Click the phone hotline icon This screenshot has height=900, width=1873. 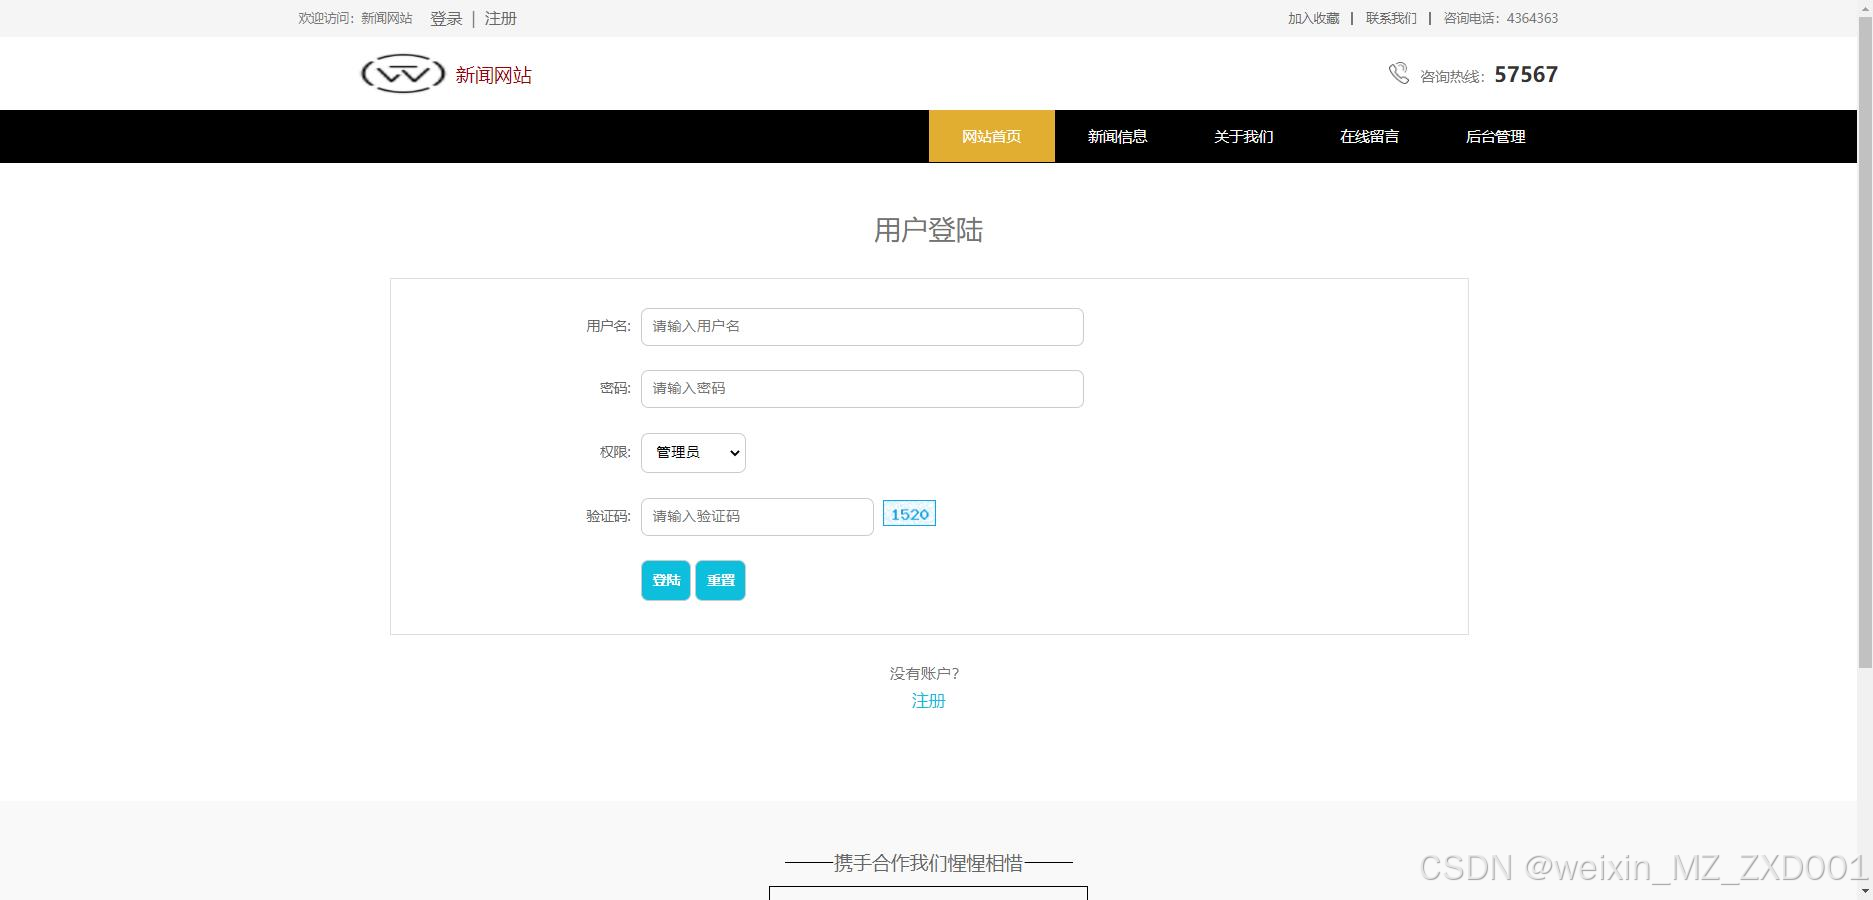pyautogui.click(x=1398, y=73)
